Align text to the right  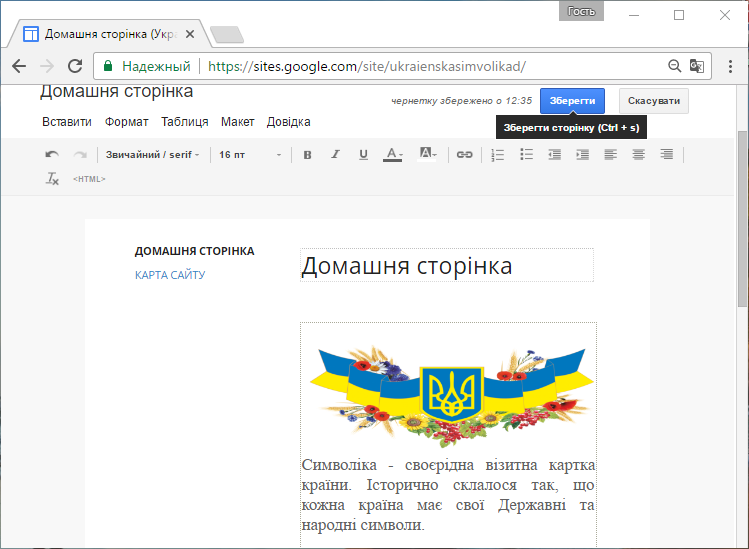tap(667, 154)
